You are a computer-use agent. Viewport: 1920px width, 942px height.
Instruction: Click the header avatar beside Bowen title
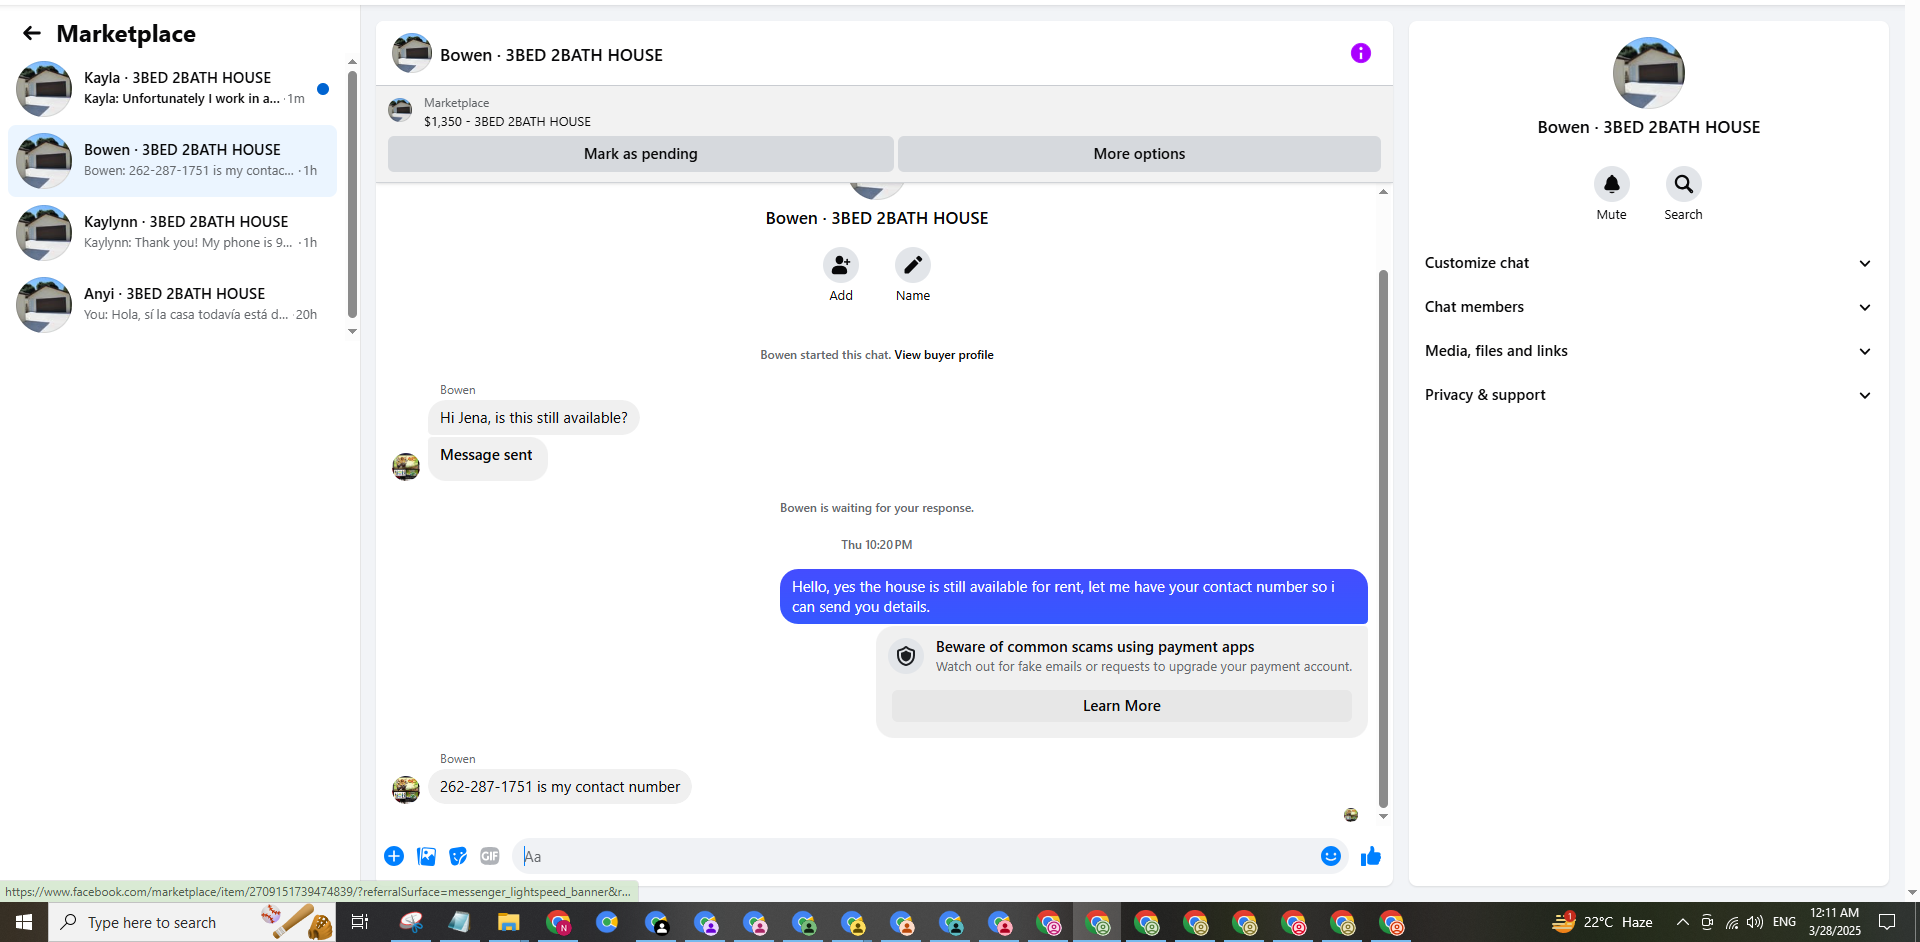[x=411, y=53]
